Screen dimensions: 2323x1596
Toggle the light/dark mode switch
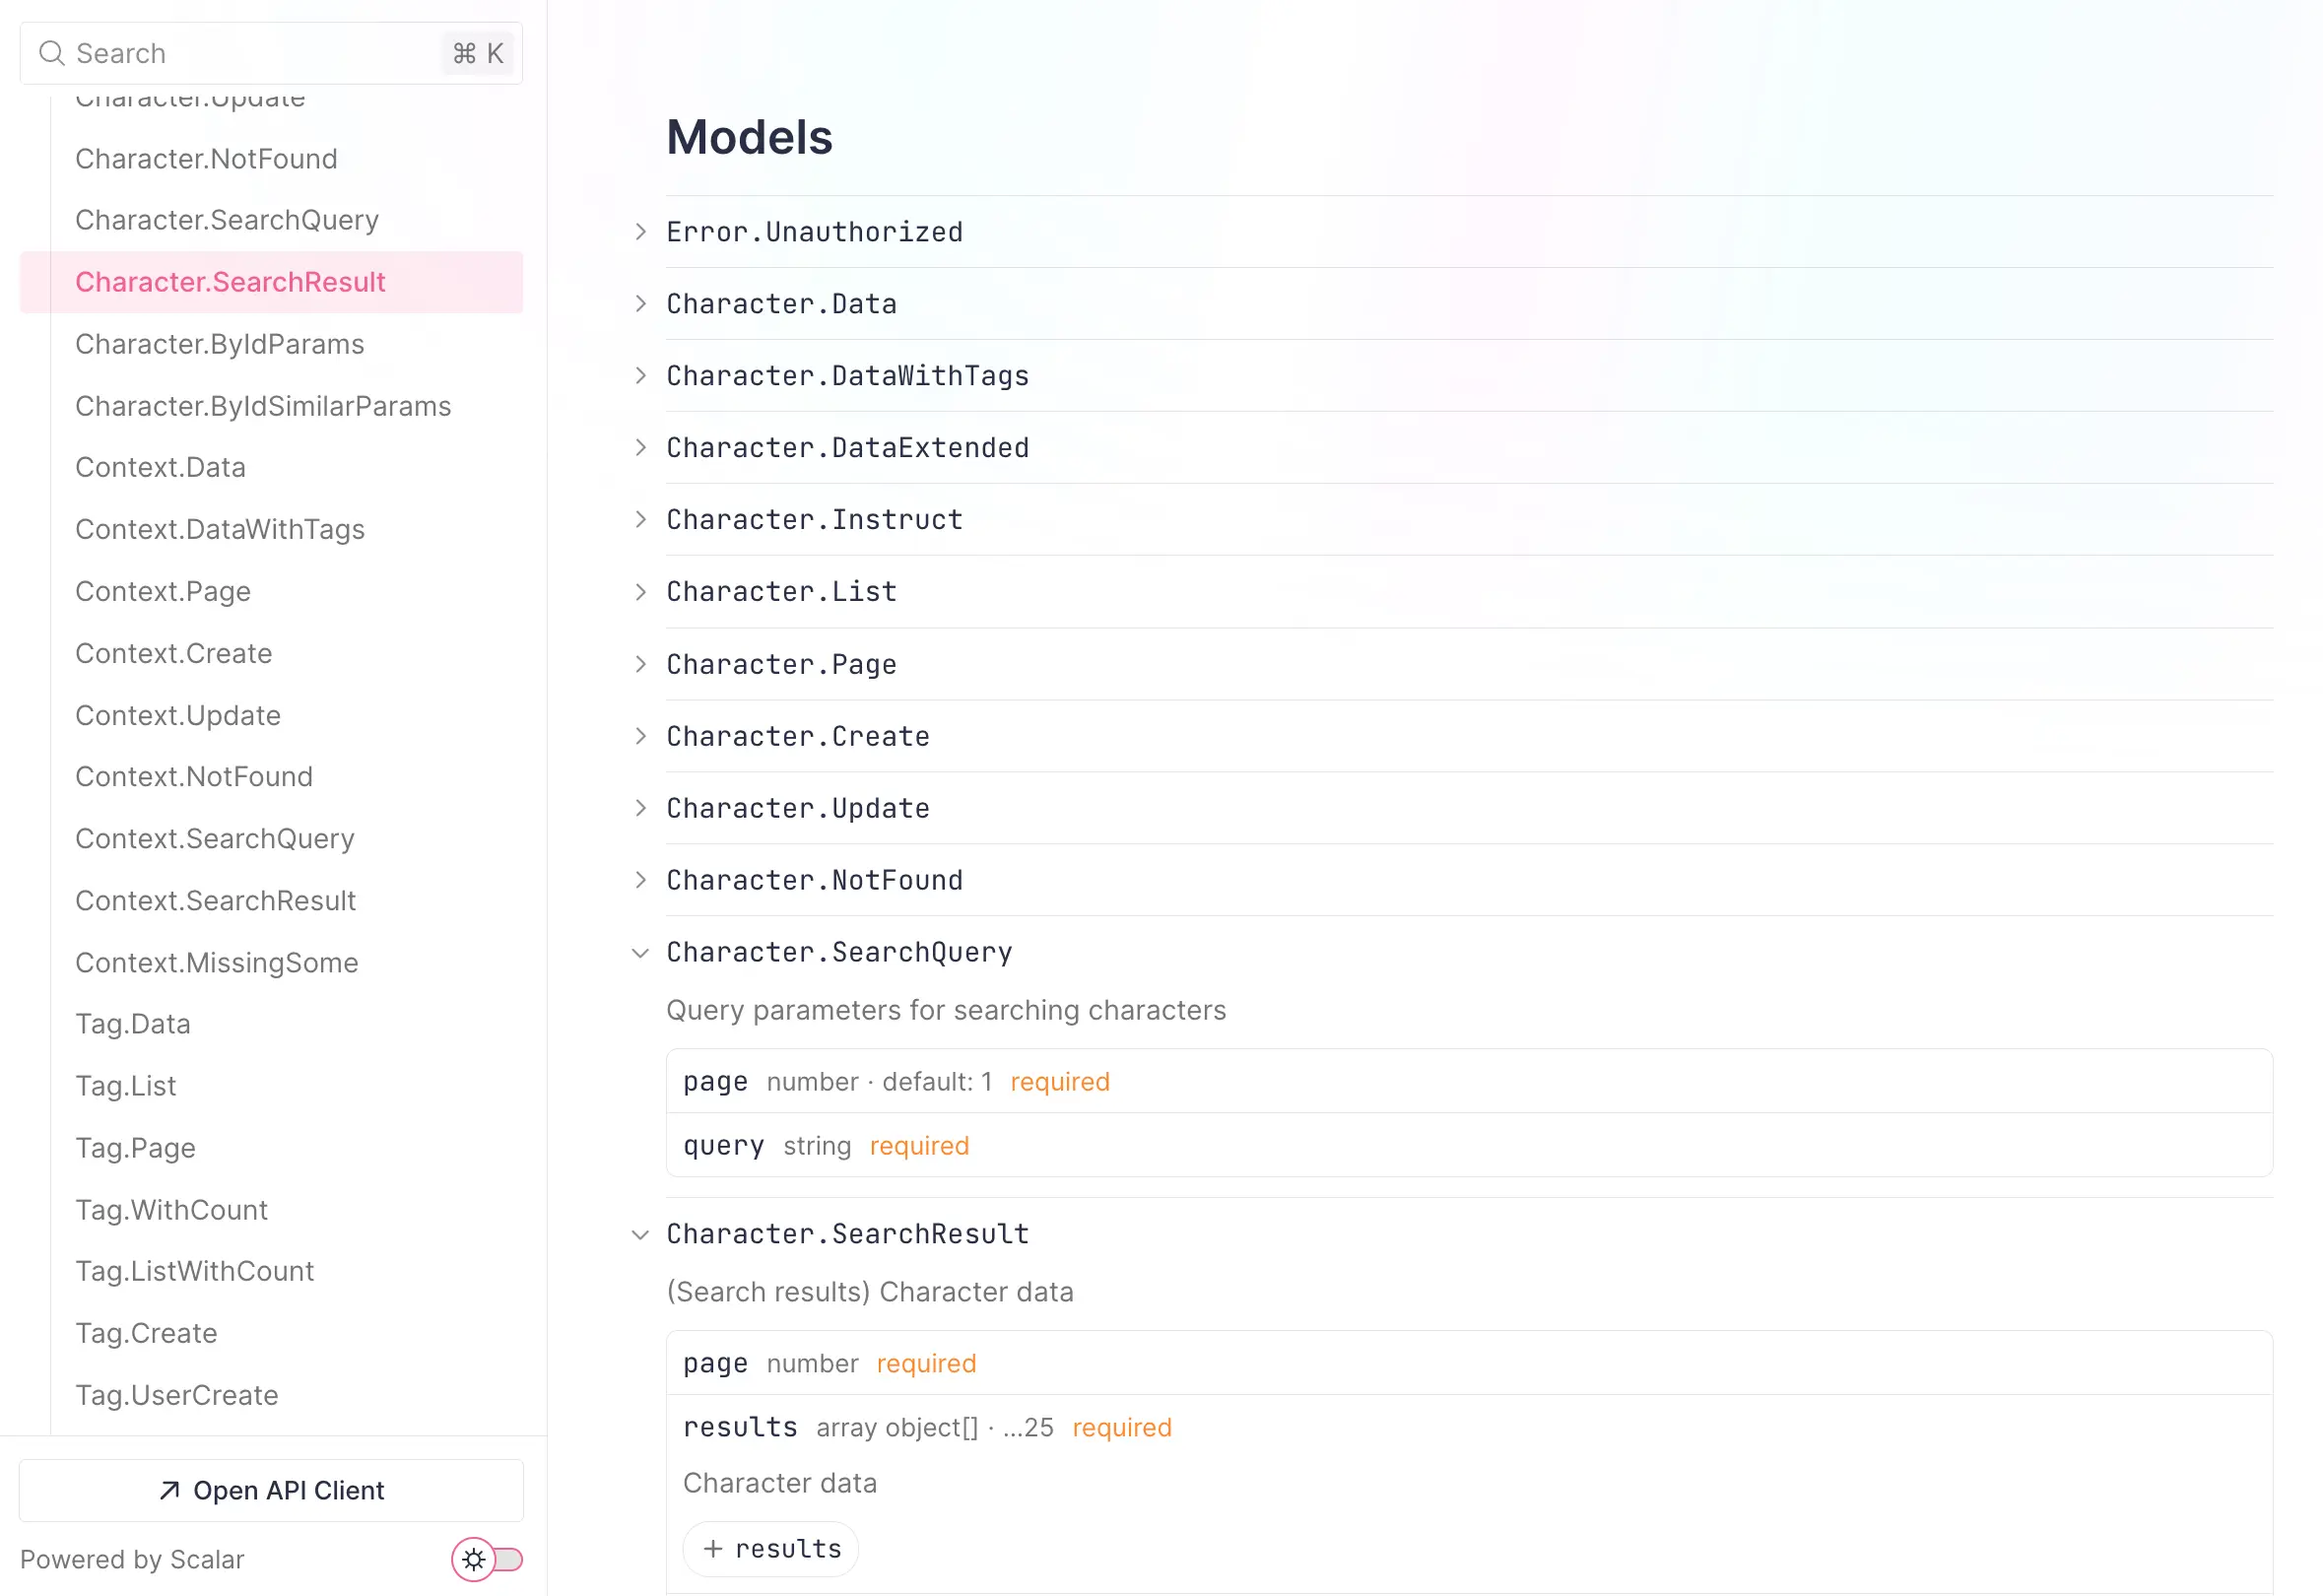(x=487, y=1559)
